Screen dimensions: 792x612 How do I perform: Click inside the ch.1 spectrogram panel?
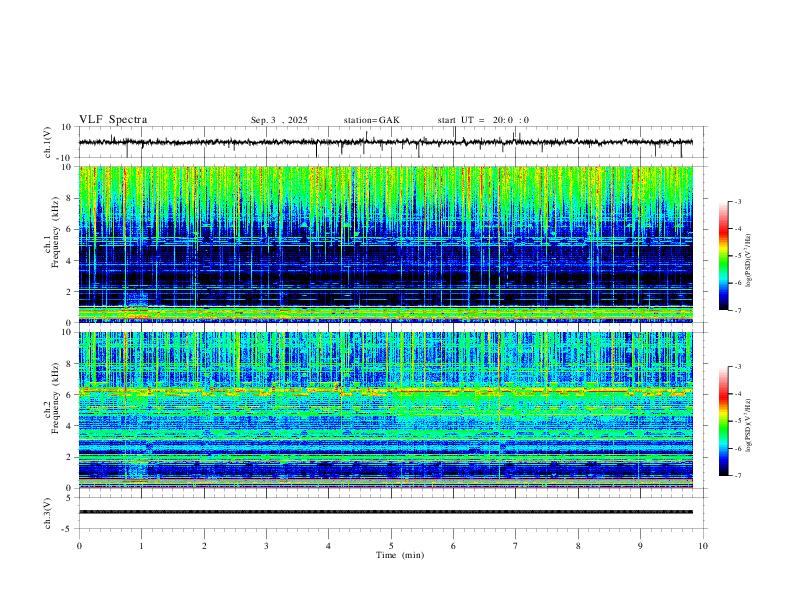385,244
